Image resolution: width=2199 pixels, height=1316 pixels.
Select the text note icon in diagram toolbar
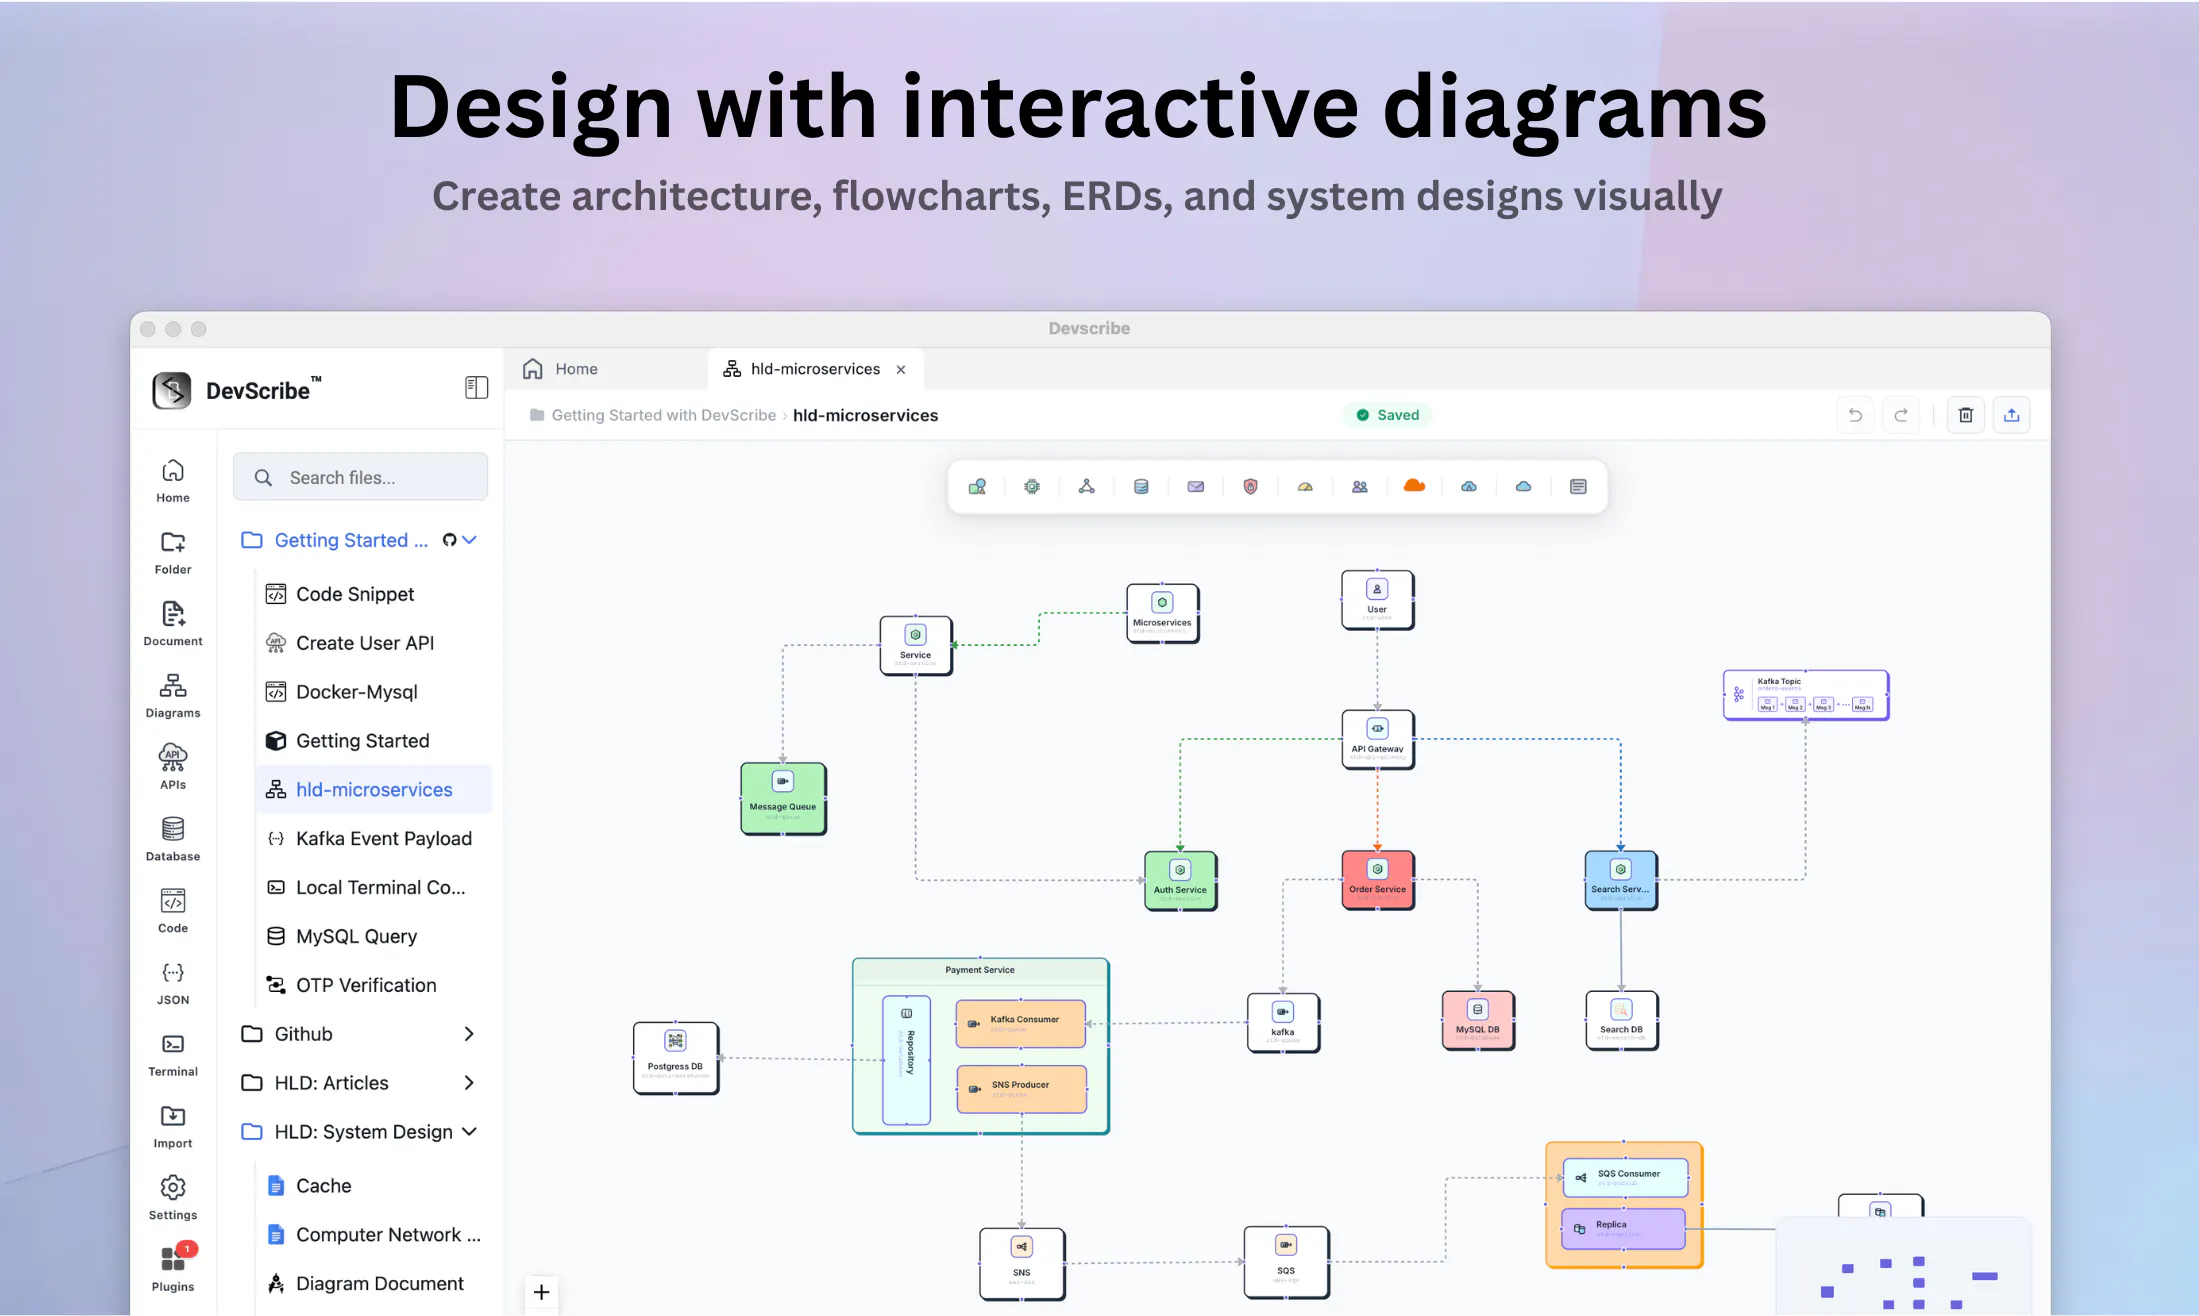click(1578, 487)
